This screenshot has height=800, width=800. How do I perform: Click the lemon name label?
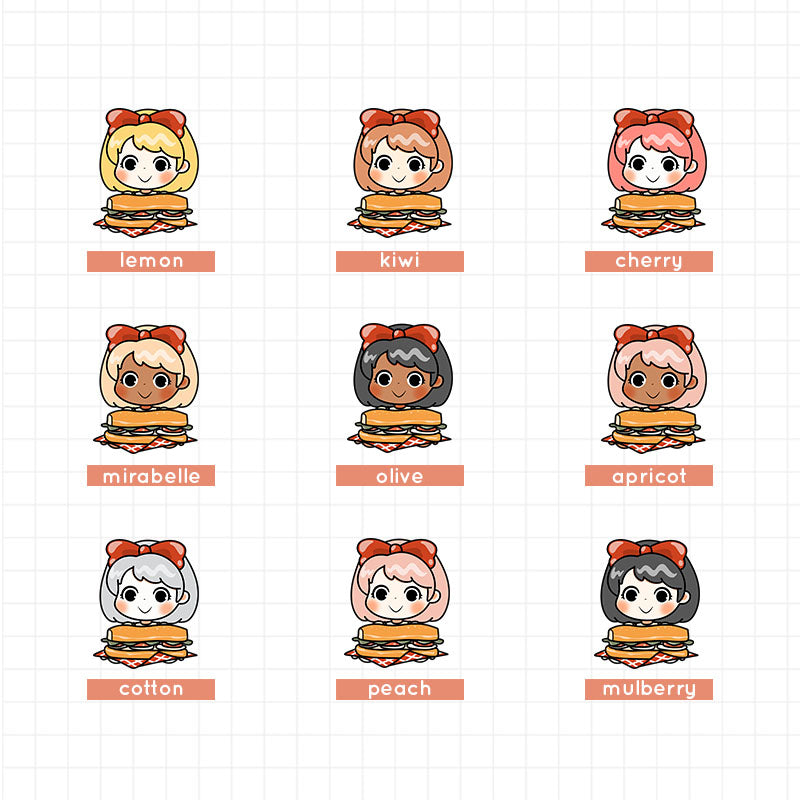pos(151,261)
